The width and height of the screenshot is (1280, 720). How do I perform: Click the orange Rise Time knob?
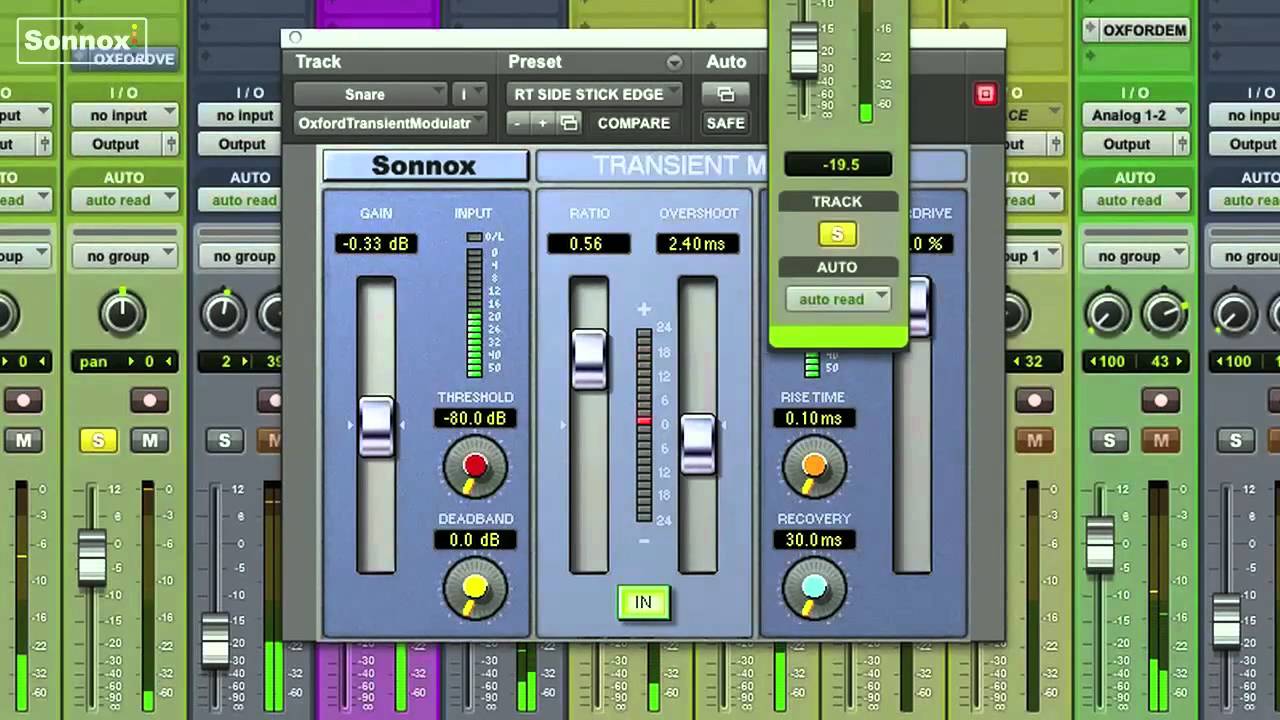pyautogui.click(x=814, y=467)
